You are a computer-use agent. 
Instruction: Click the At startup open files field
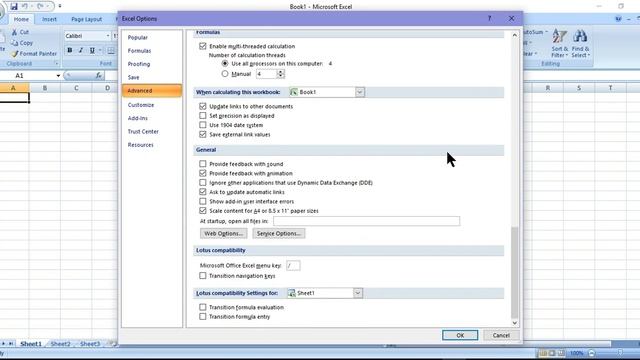click(366, 221)
